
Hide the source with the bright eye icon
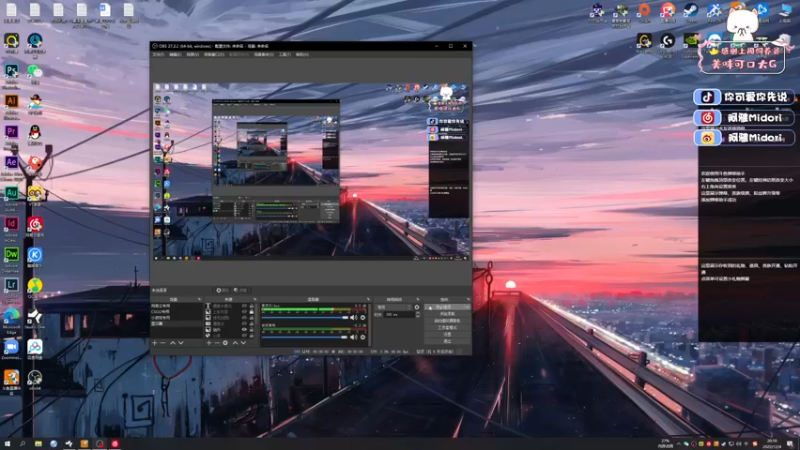[x=244, y=330]
